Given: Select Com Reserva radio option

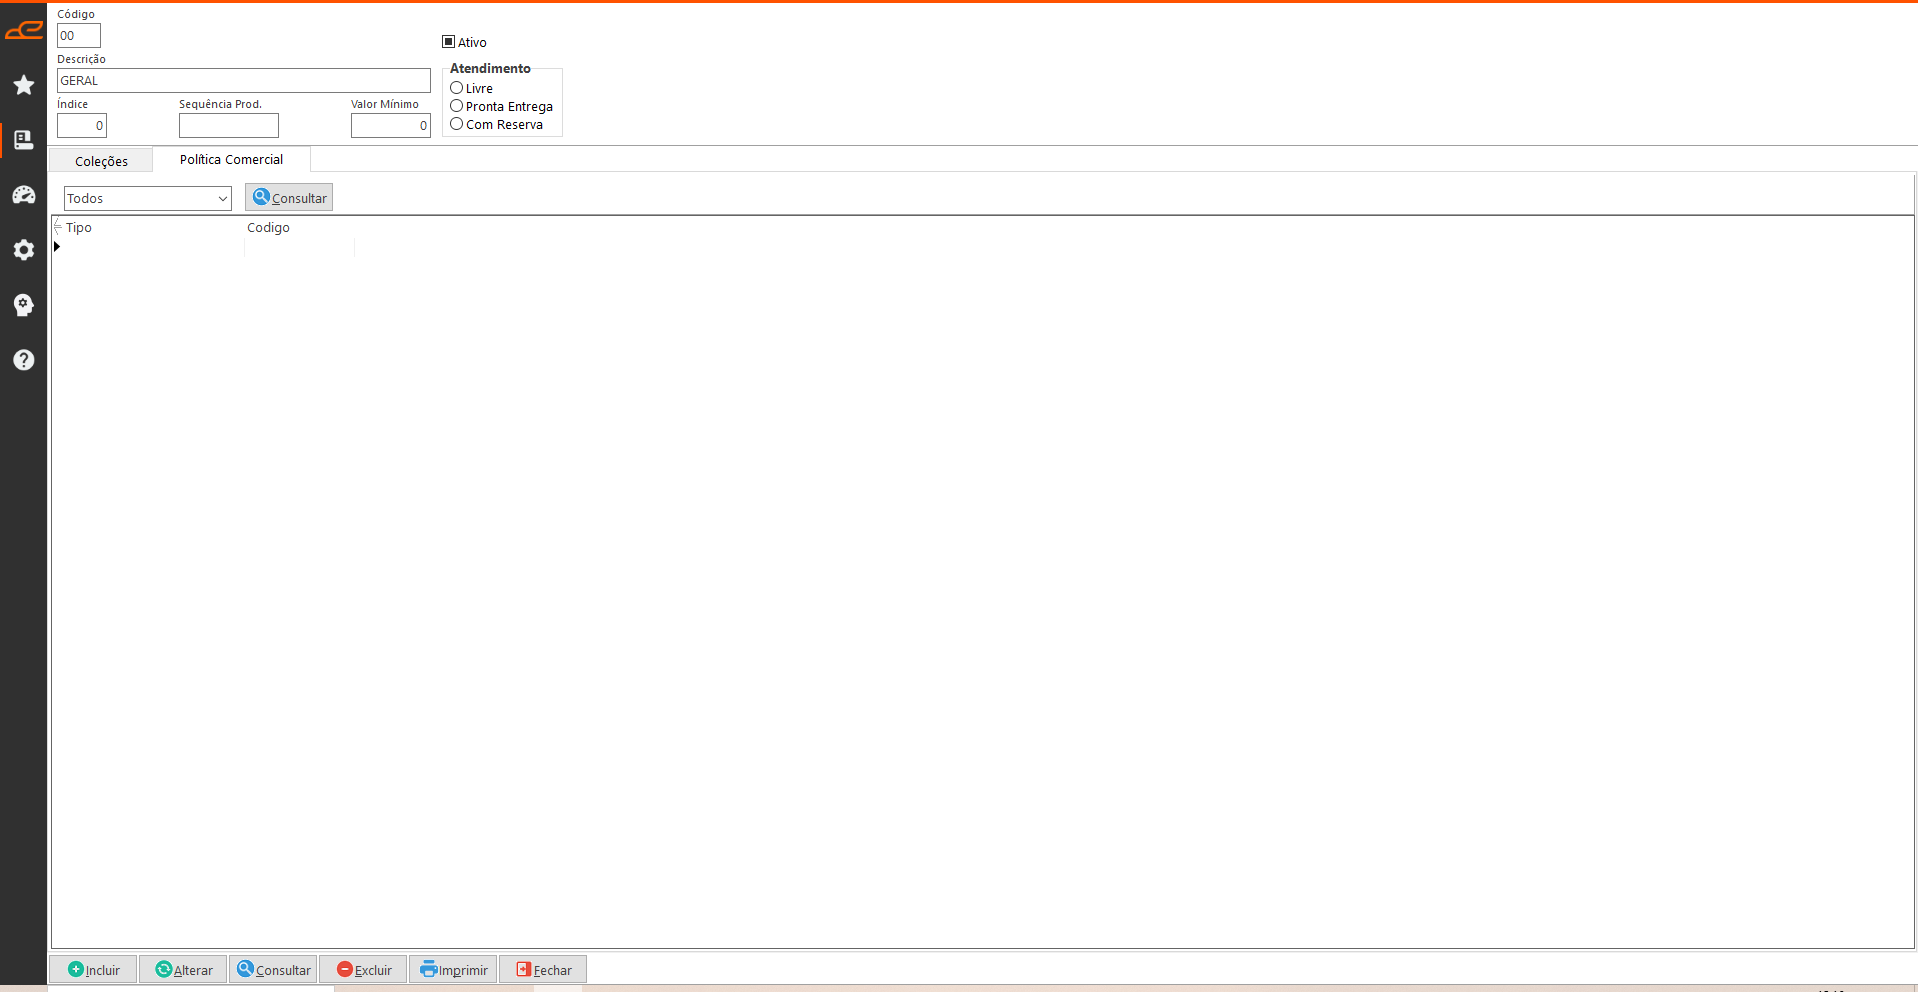Looking at the screenshot, I should 457,124.
